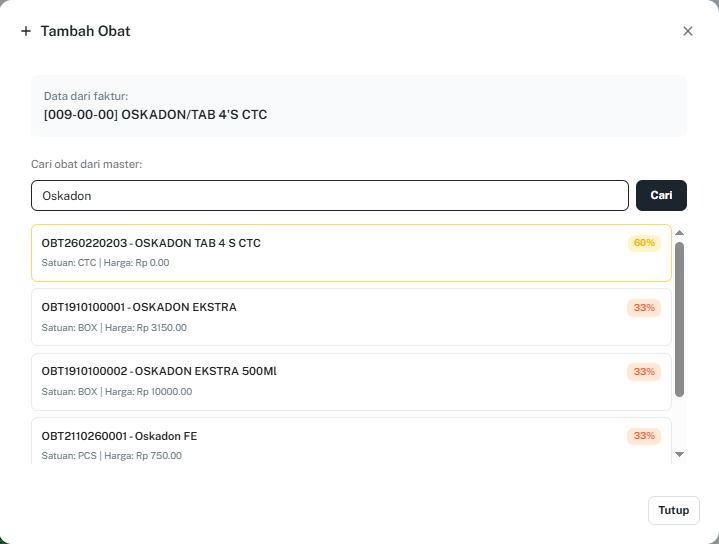Click the scroll down arrow in results list
This screenshot has height=544, width=719.
[x=680, y=454]
